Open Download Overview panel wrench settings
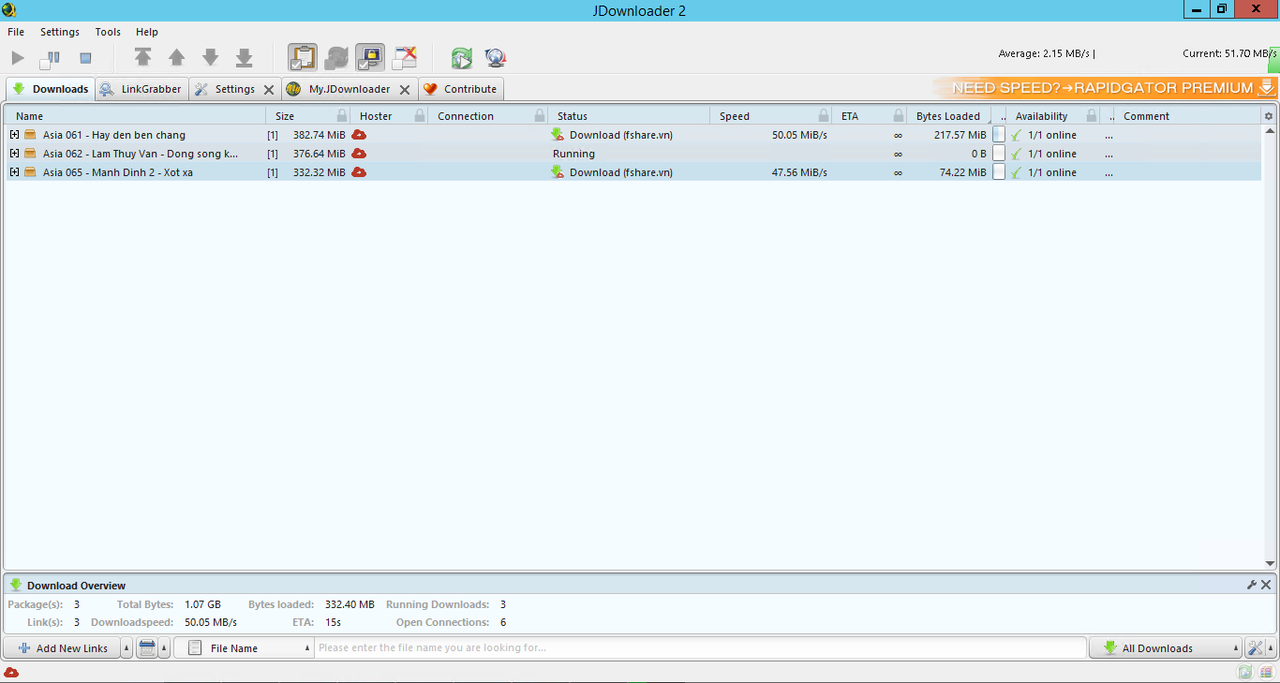1280x683 pixels. 1252,585
